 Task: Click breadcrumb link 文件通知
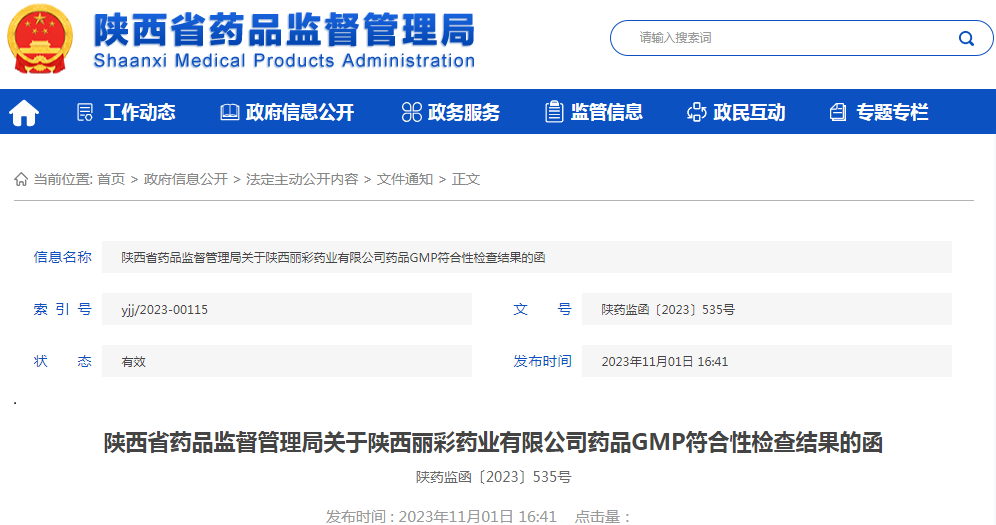(405, 180)
